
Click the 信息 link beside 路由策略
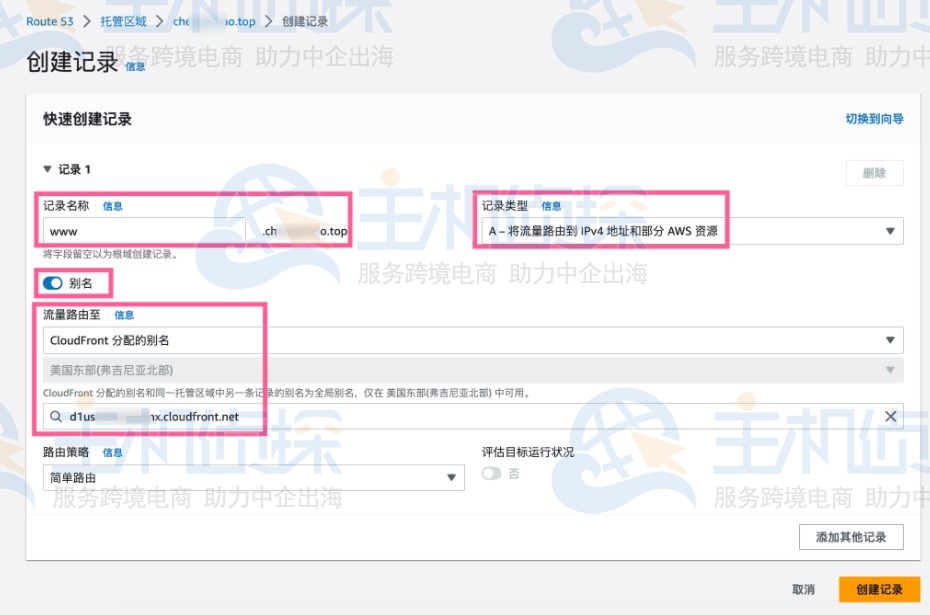112,452
